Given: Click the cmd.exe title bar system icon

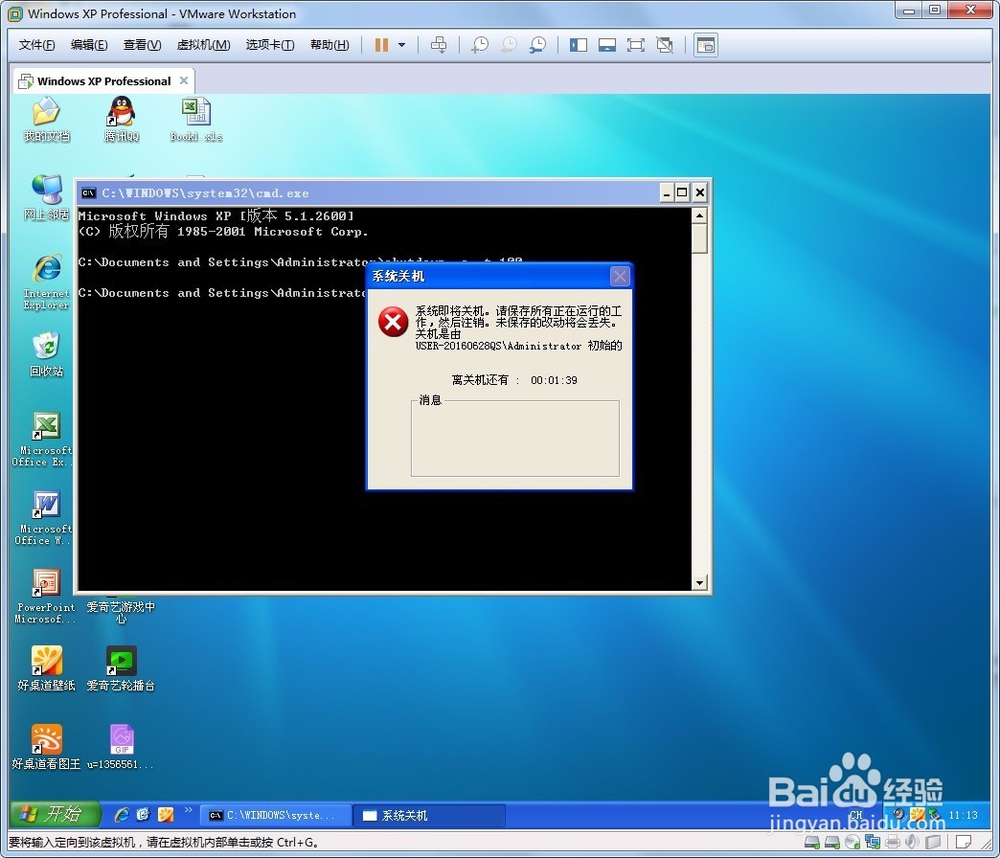Looking at the screenshot, I should 89,193.
